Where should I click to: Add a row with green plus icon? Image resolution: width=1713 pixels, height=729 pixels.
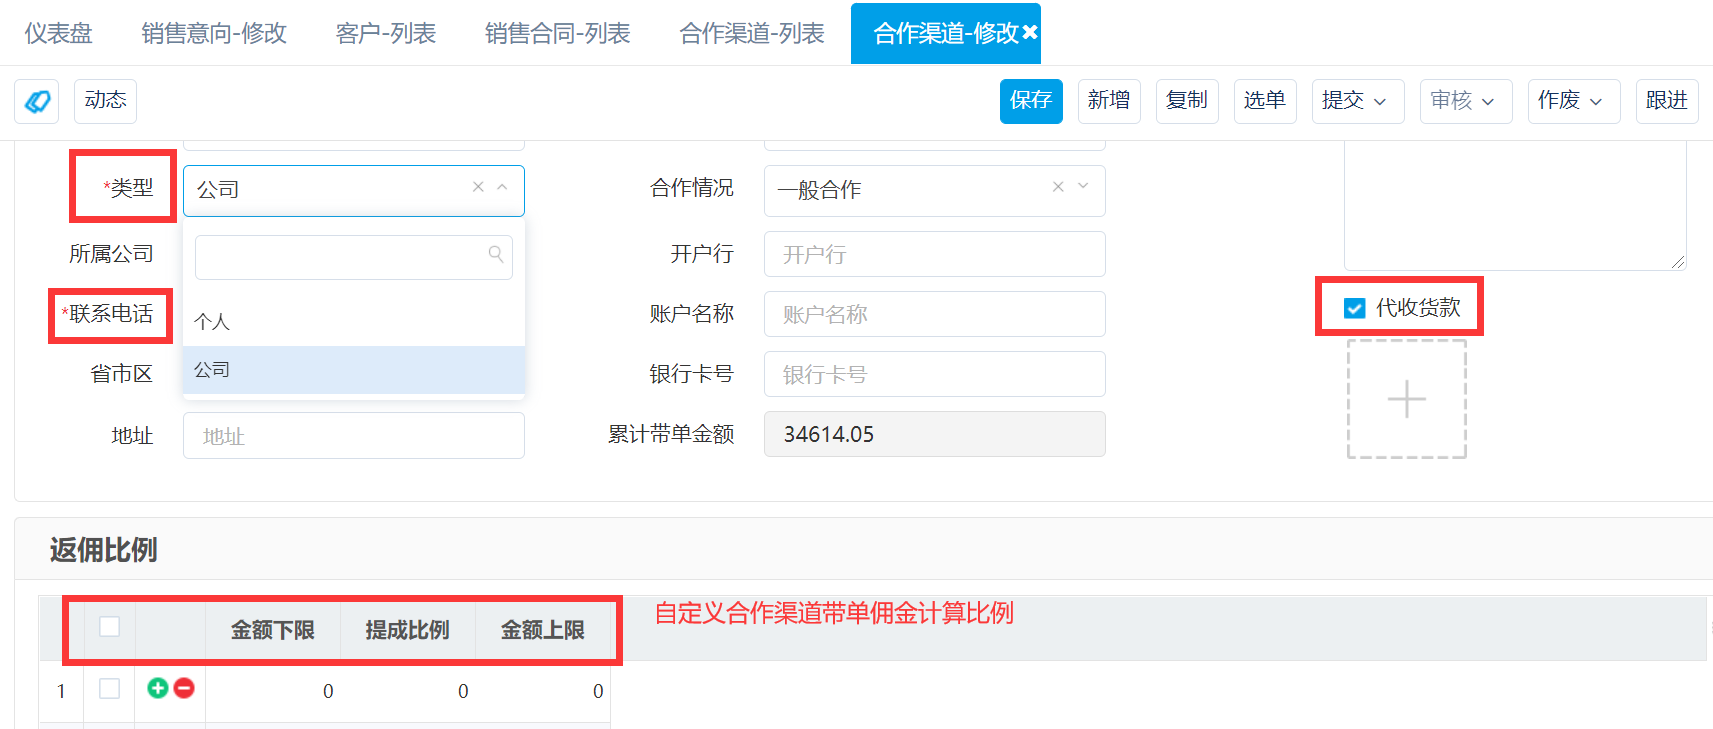point(158,688)
